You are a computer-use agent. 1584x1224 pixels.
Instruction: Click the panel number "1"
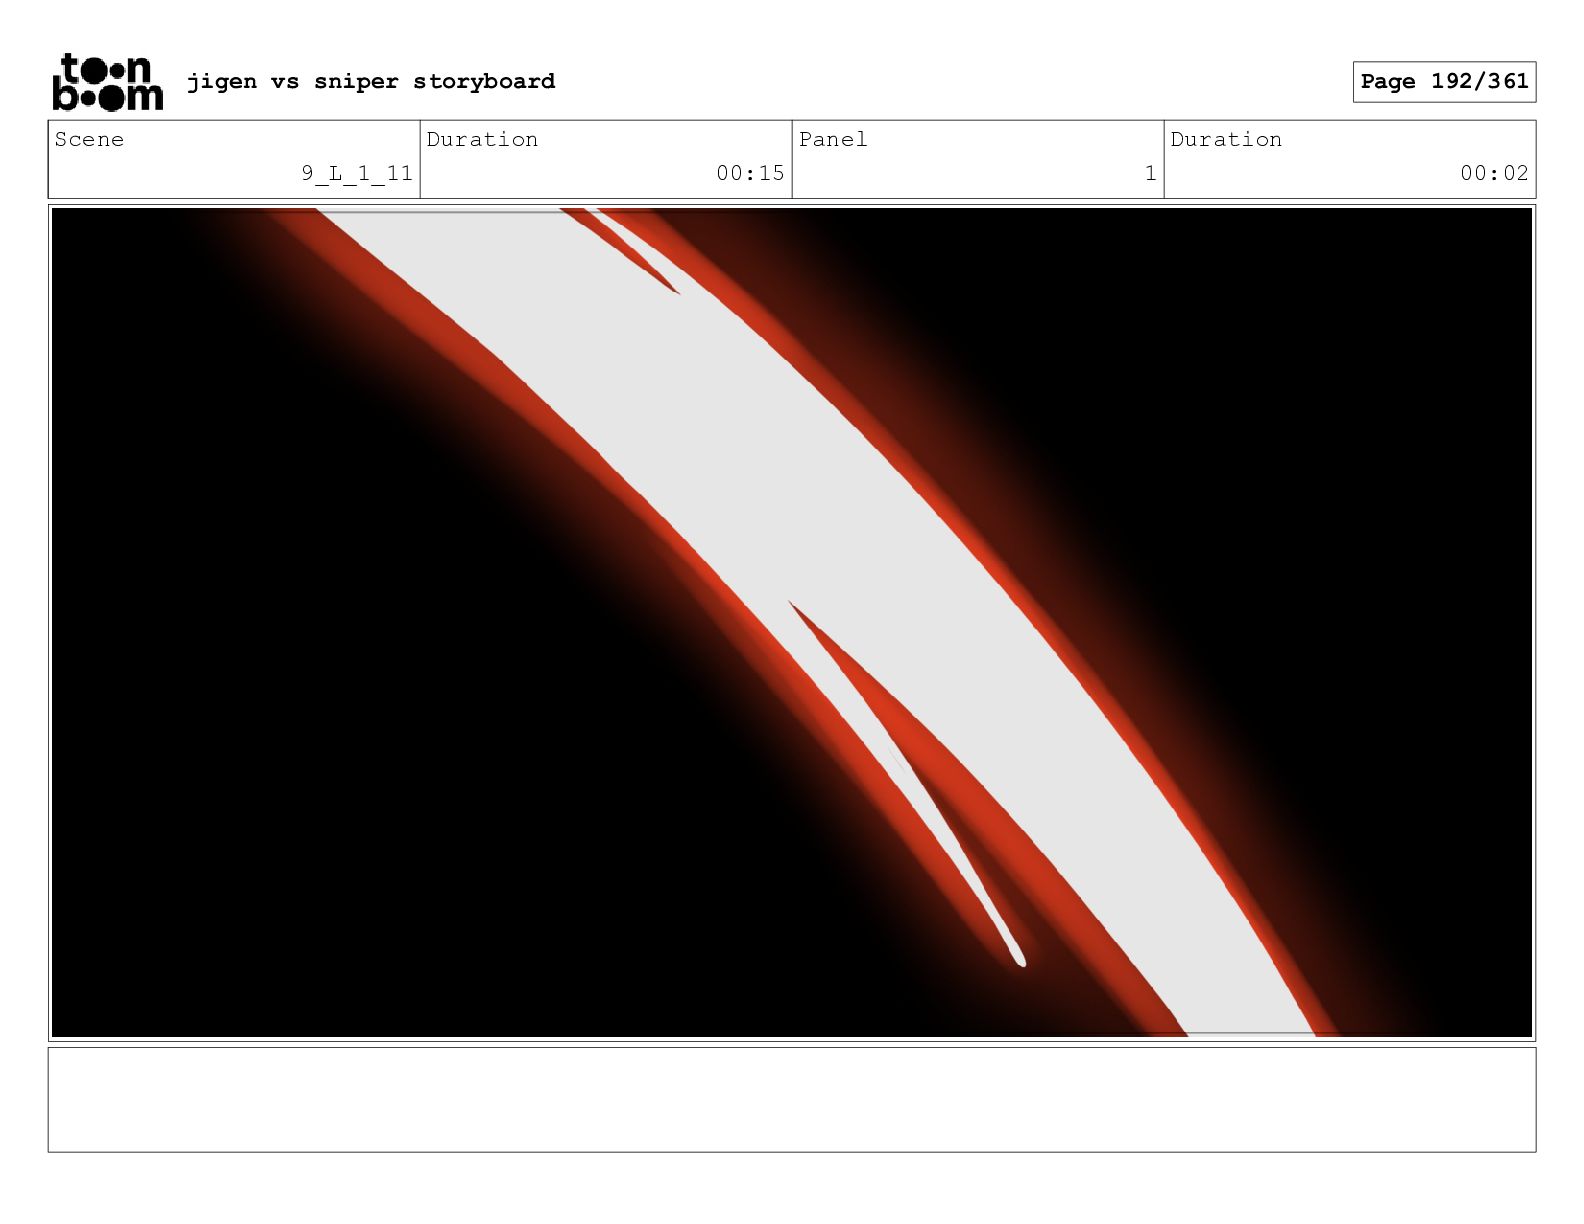tap(1150, 173)
